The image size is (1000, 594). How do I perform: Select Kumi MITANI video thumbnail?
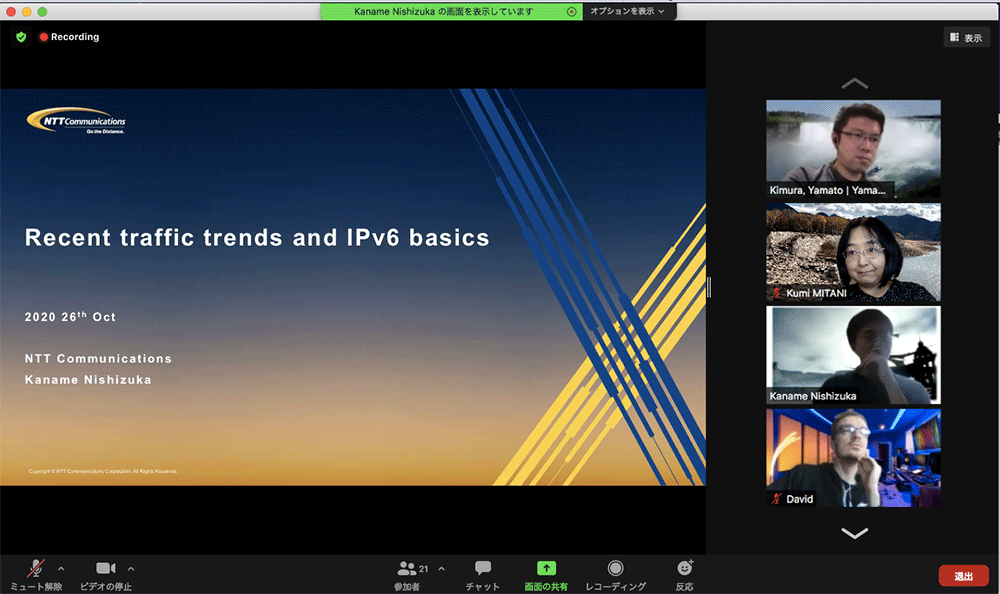853,252
